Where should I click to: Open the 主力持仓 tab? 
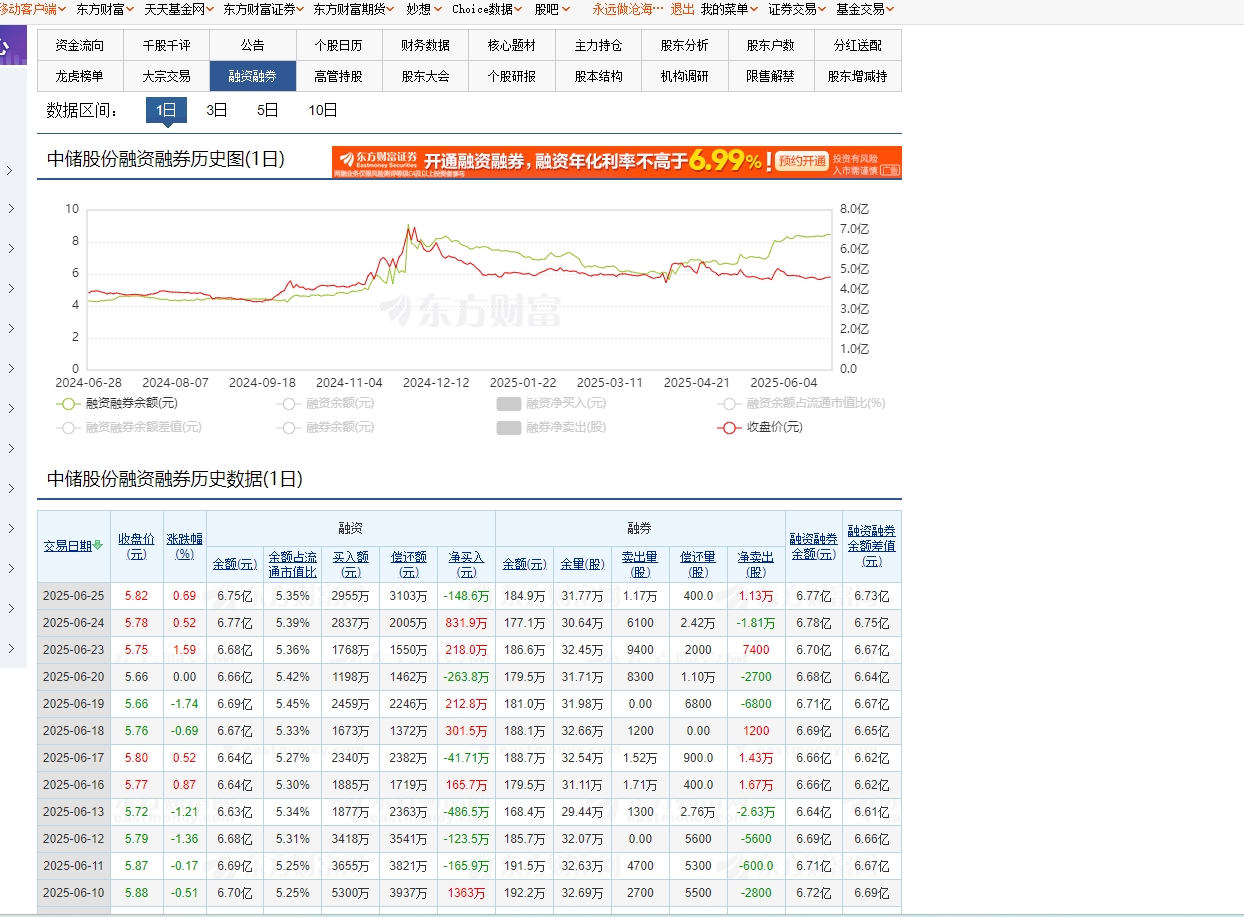(598, 45)
